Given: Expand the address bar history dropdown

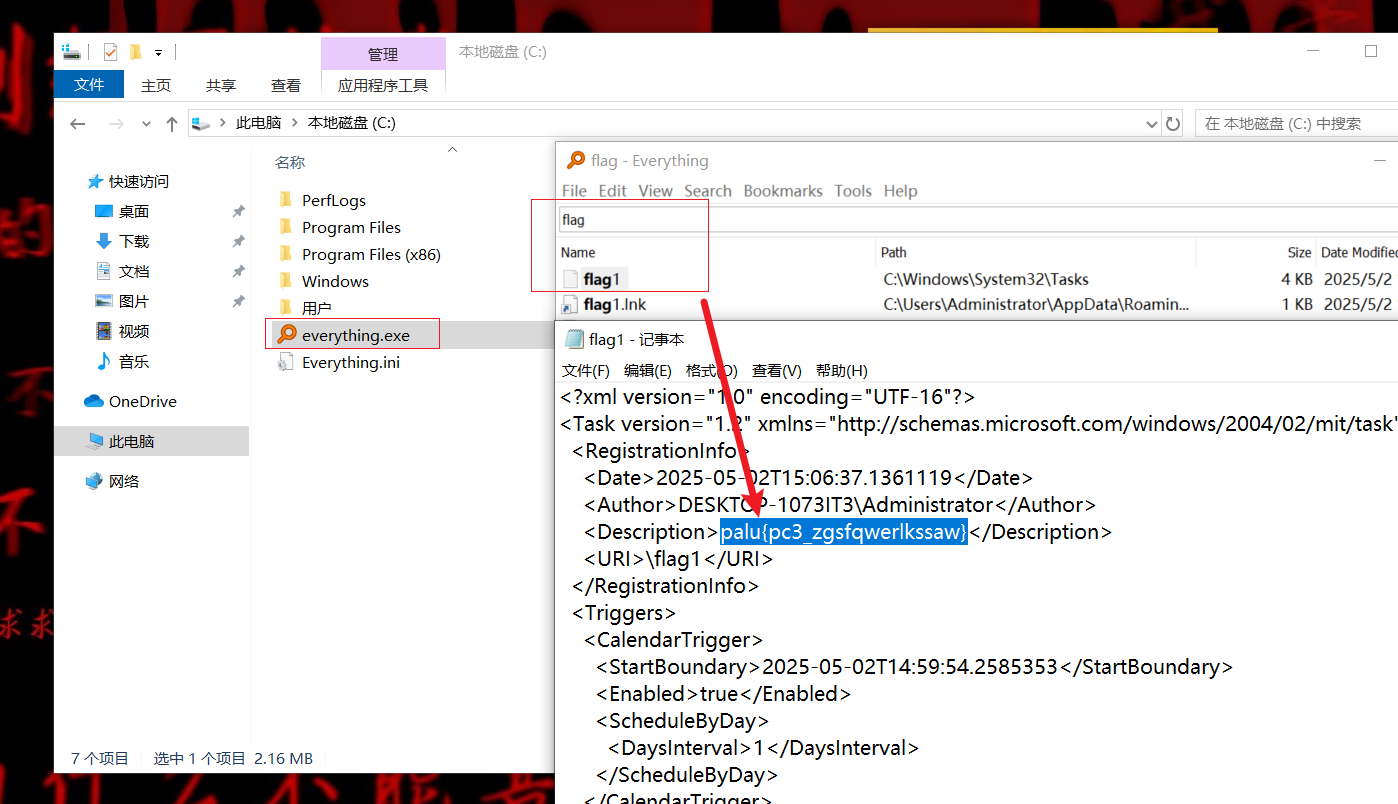Looking at the screenshot, I should (x=1151, y=123).
